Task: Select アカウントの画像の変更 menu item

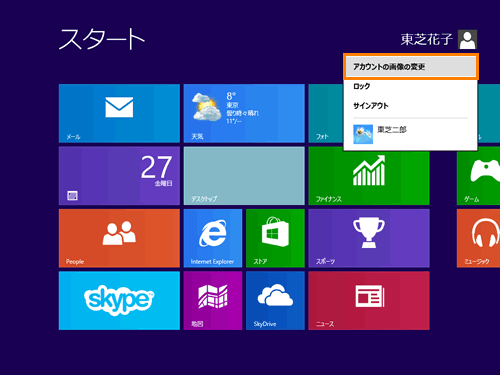Action: (x=411, y=67)
